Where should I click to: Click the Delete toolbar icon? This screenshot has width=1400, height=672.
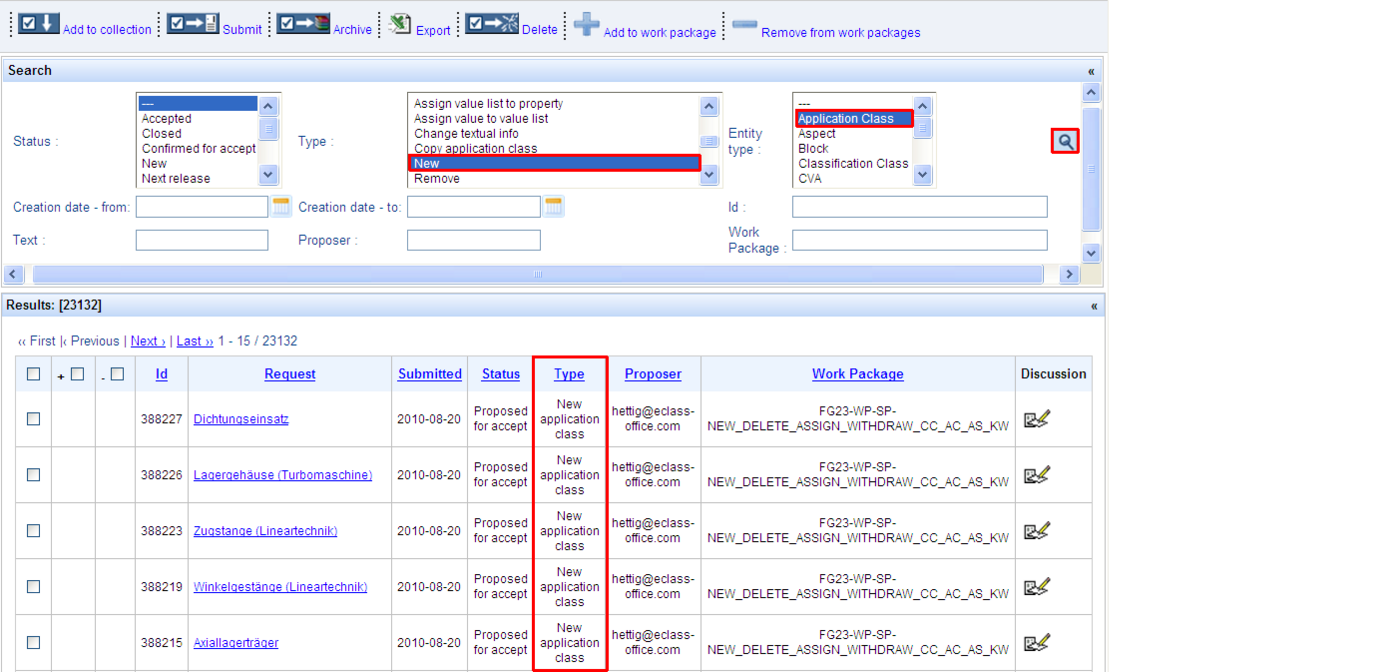click(x=491, y=23)
